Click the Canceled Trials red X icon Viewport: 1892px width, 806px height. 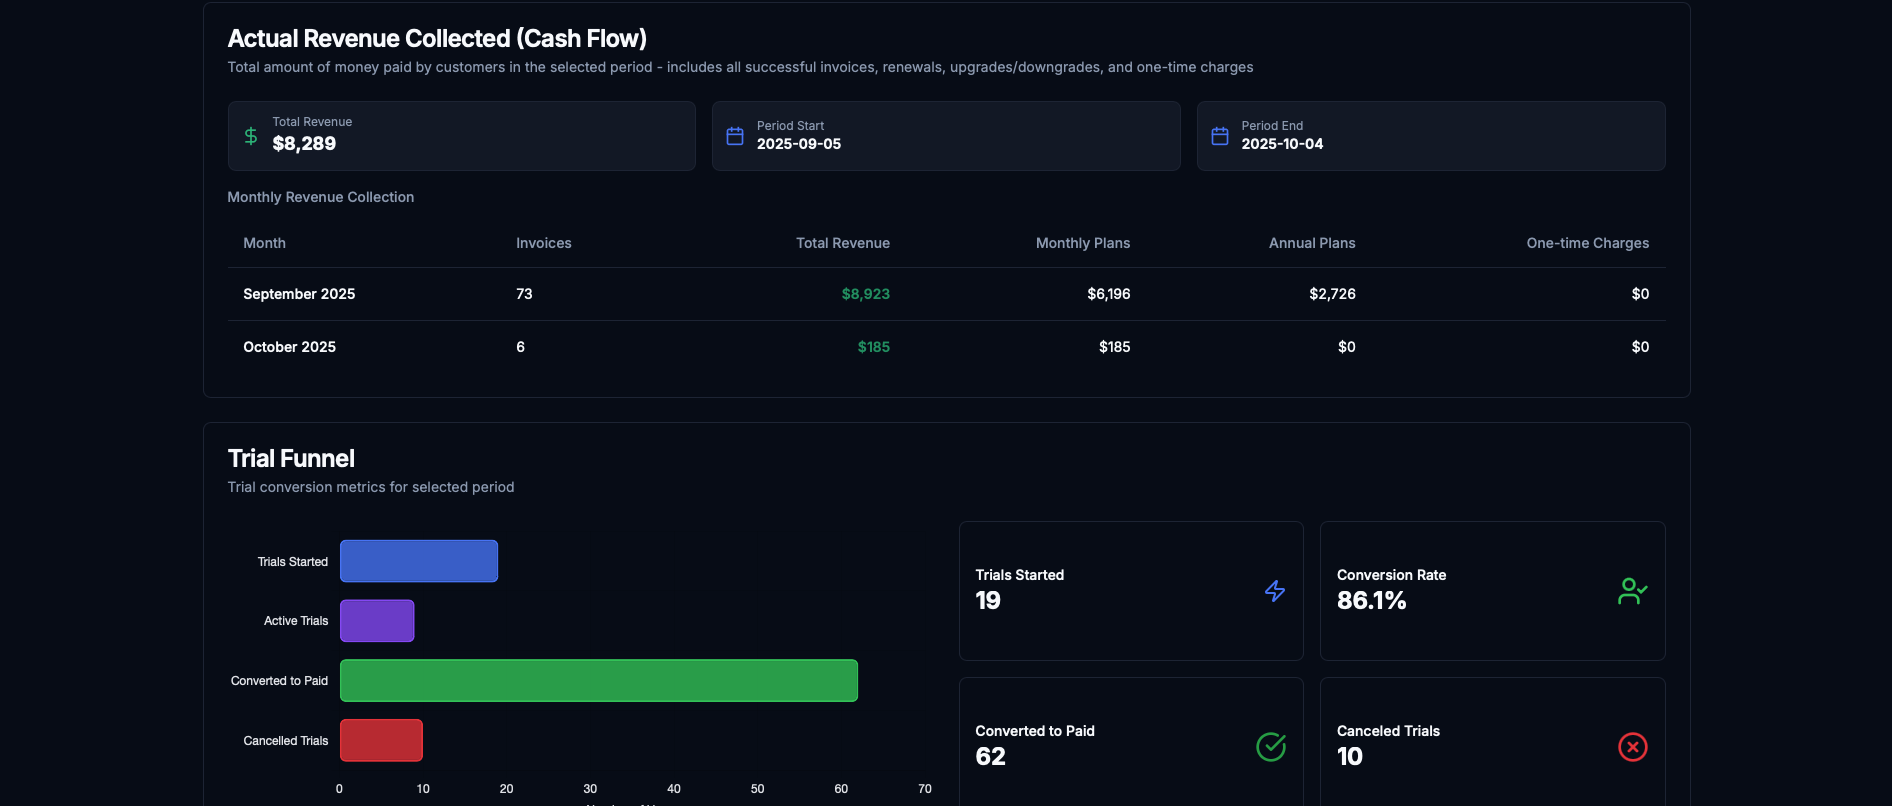[x=1632, y=747]
